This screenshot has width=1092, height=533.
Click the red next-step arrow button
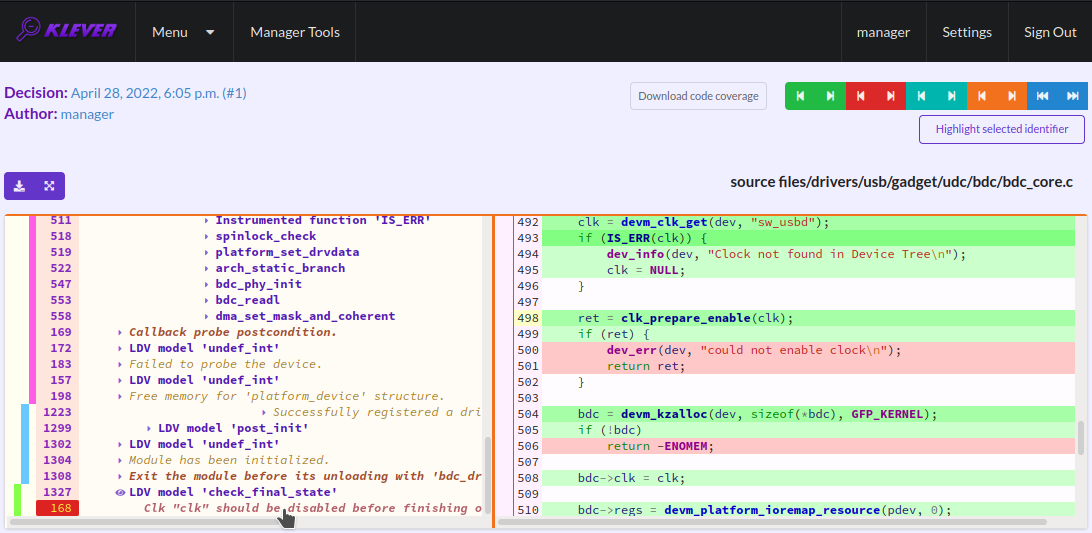coord(891,96)
